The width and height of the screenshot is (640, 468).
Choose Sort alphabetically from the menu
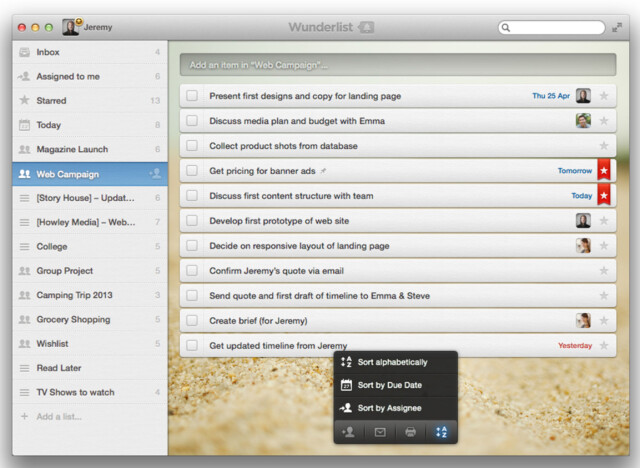pos(396,362)
